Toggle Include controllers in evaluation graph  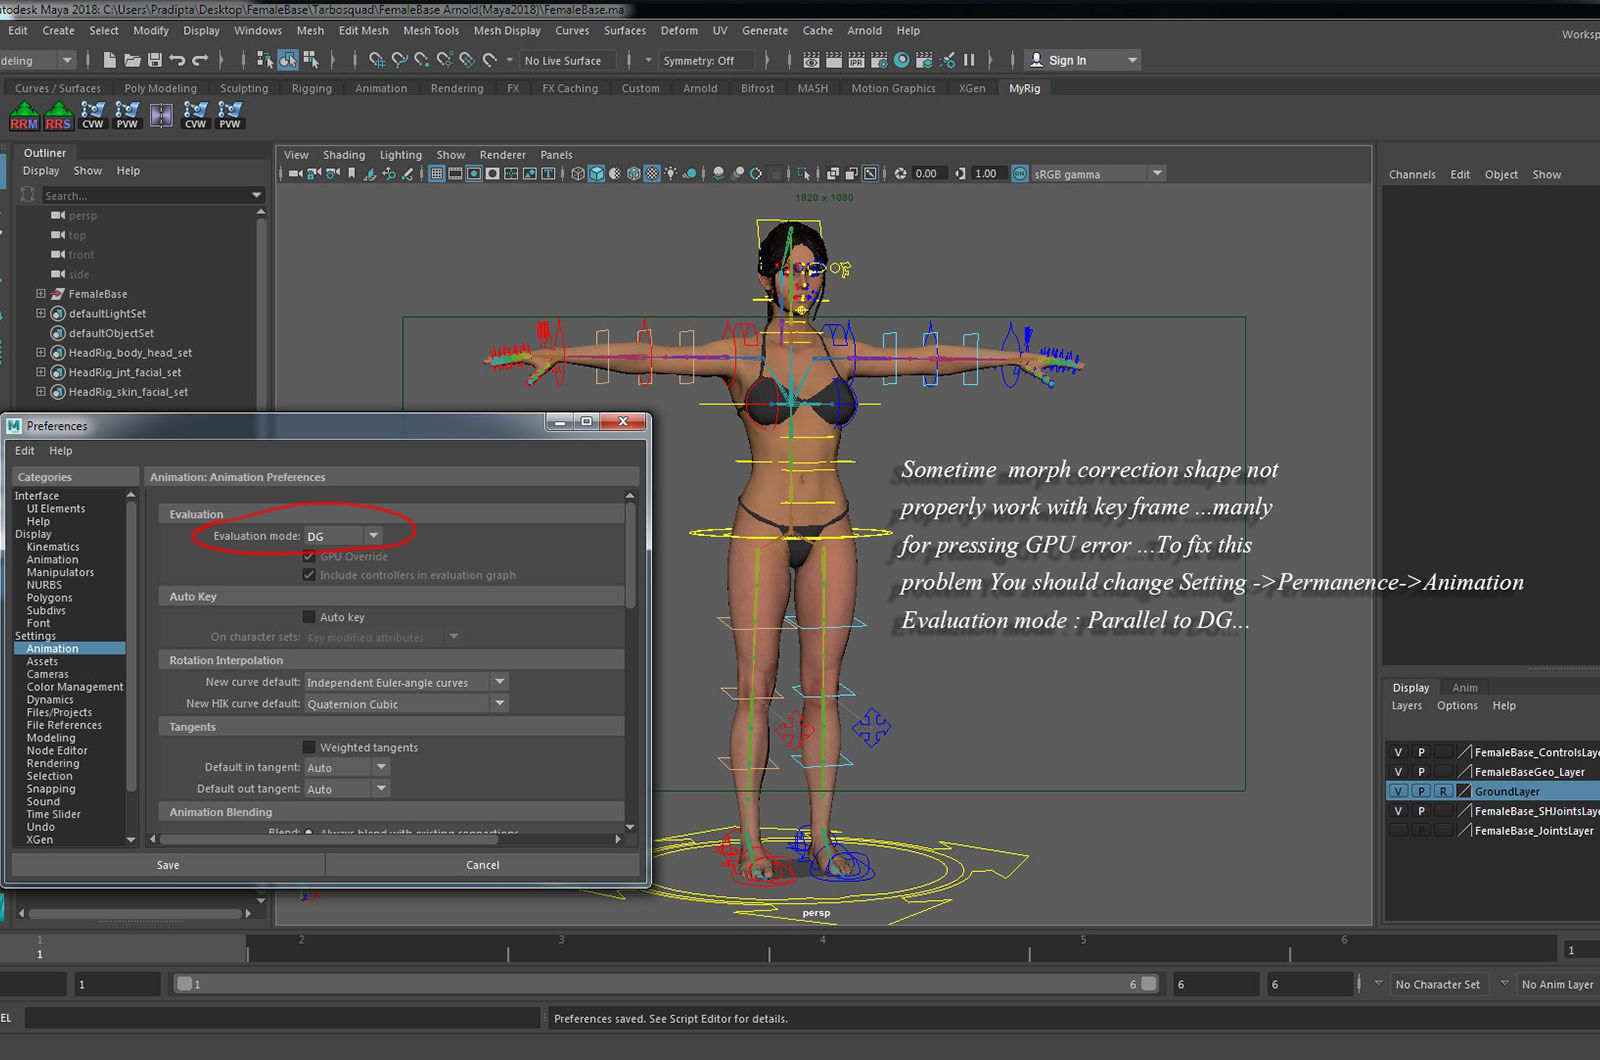[309, 575]
